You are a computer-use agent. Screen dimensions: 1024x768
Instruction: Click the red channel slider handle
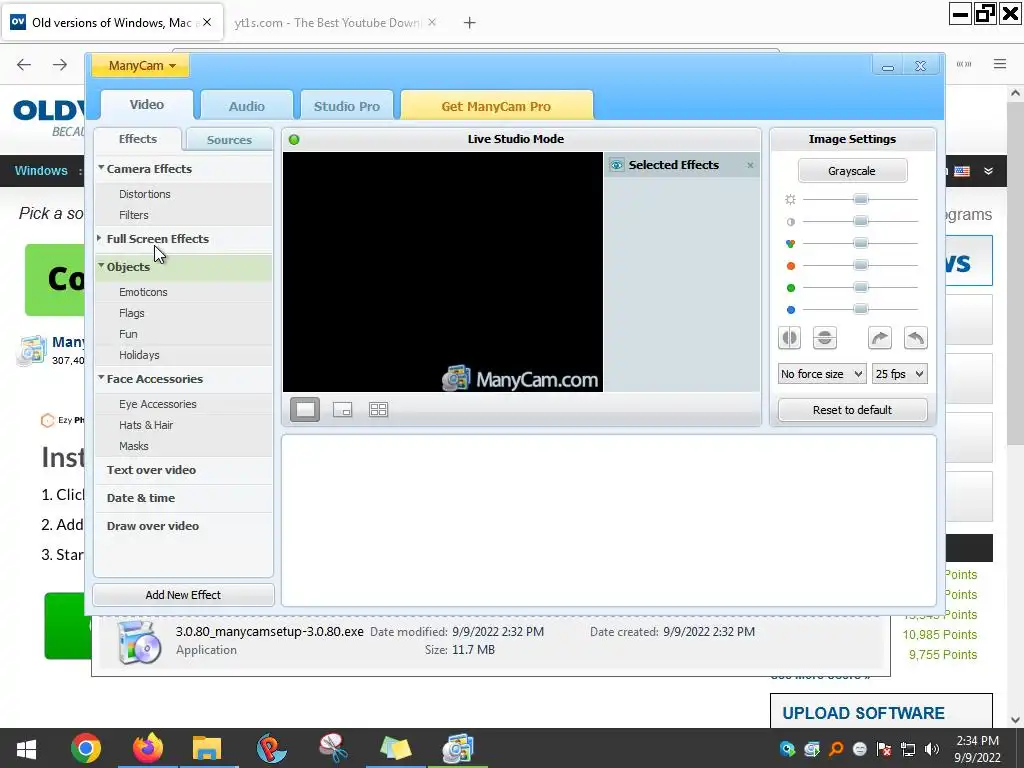point(861,265)
